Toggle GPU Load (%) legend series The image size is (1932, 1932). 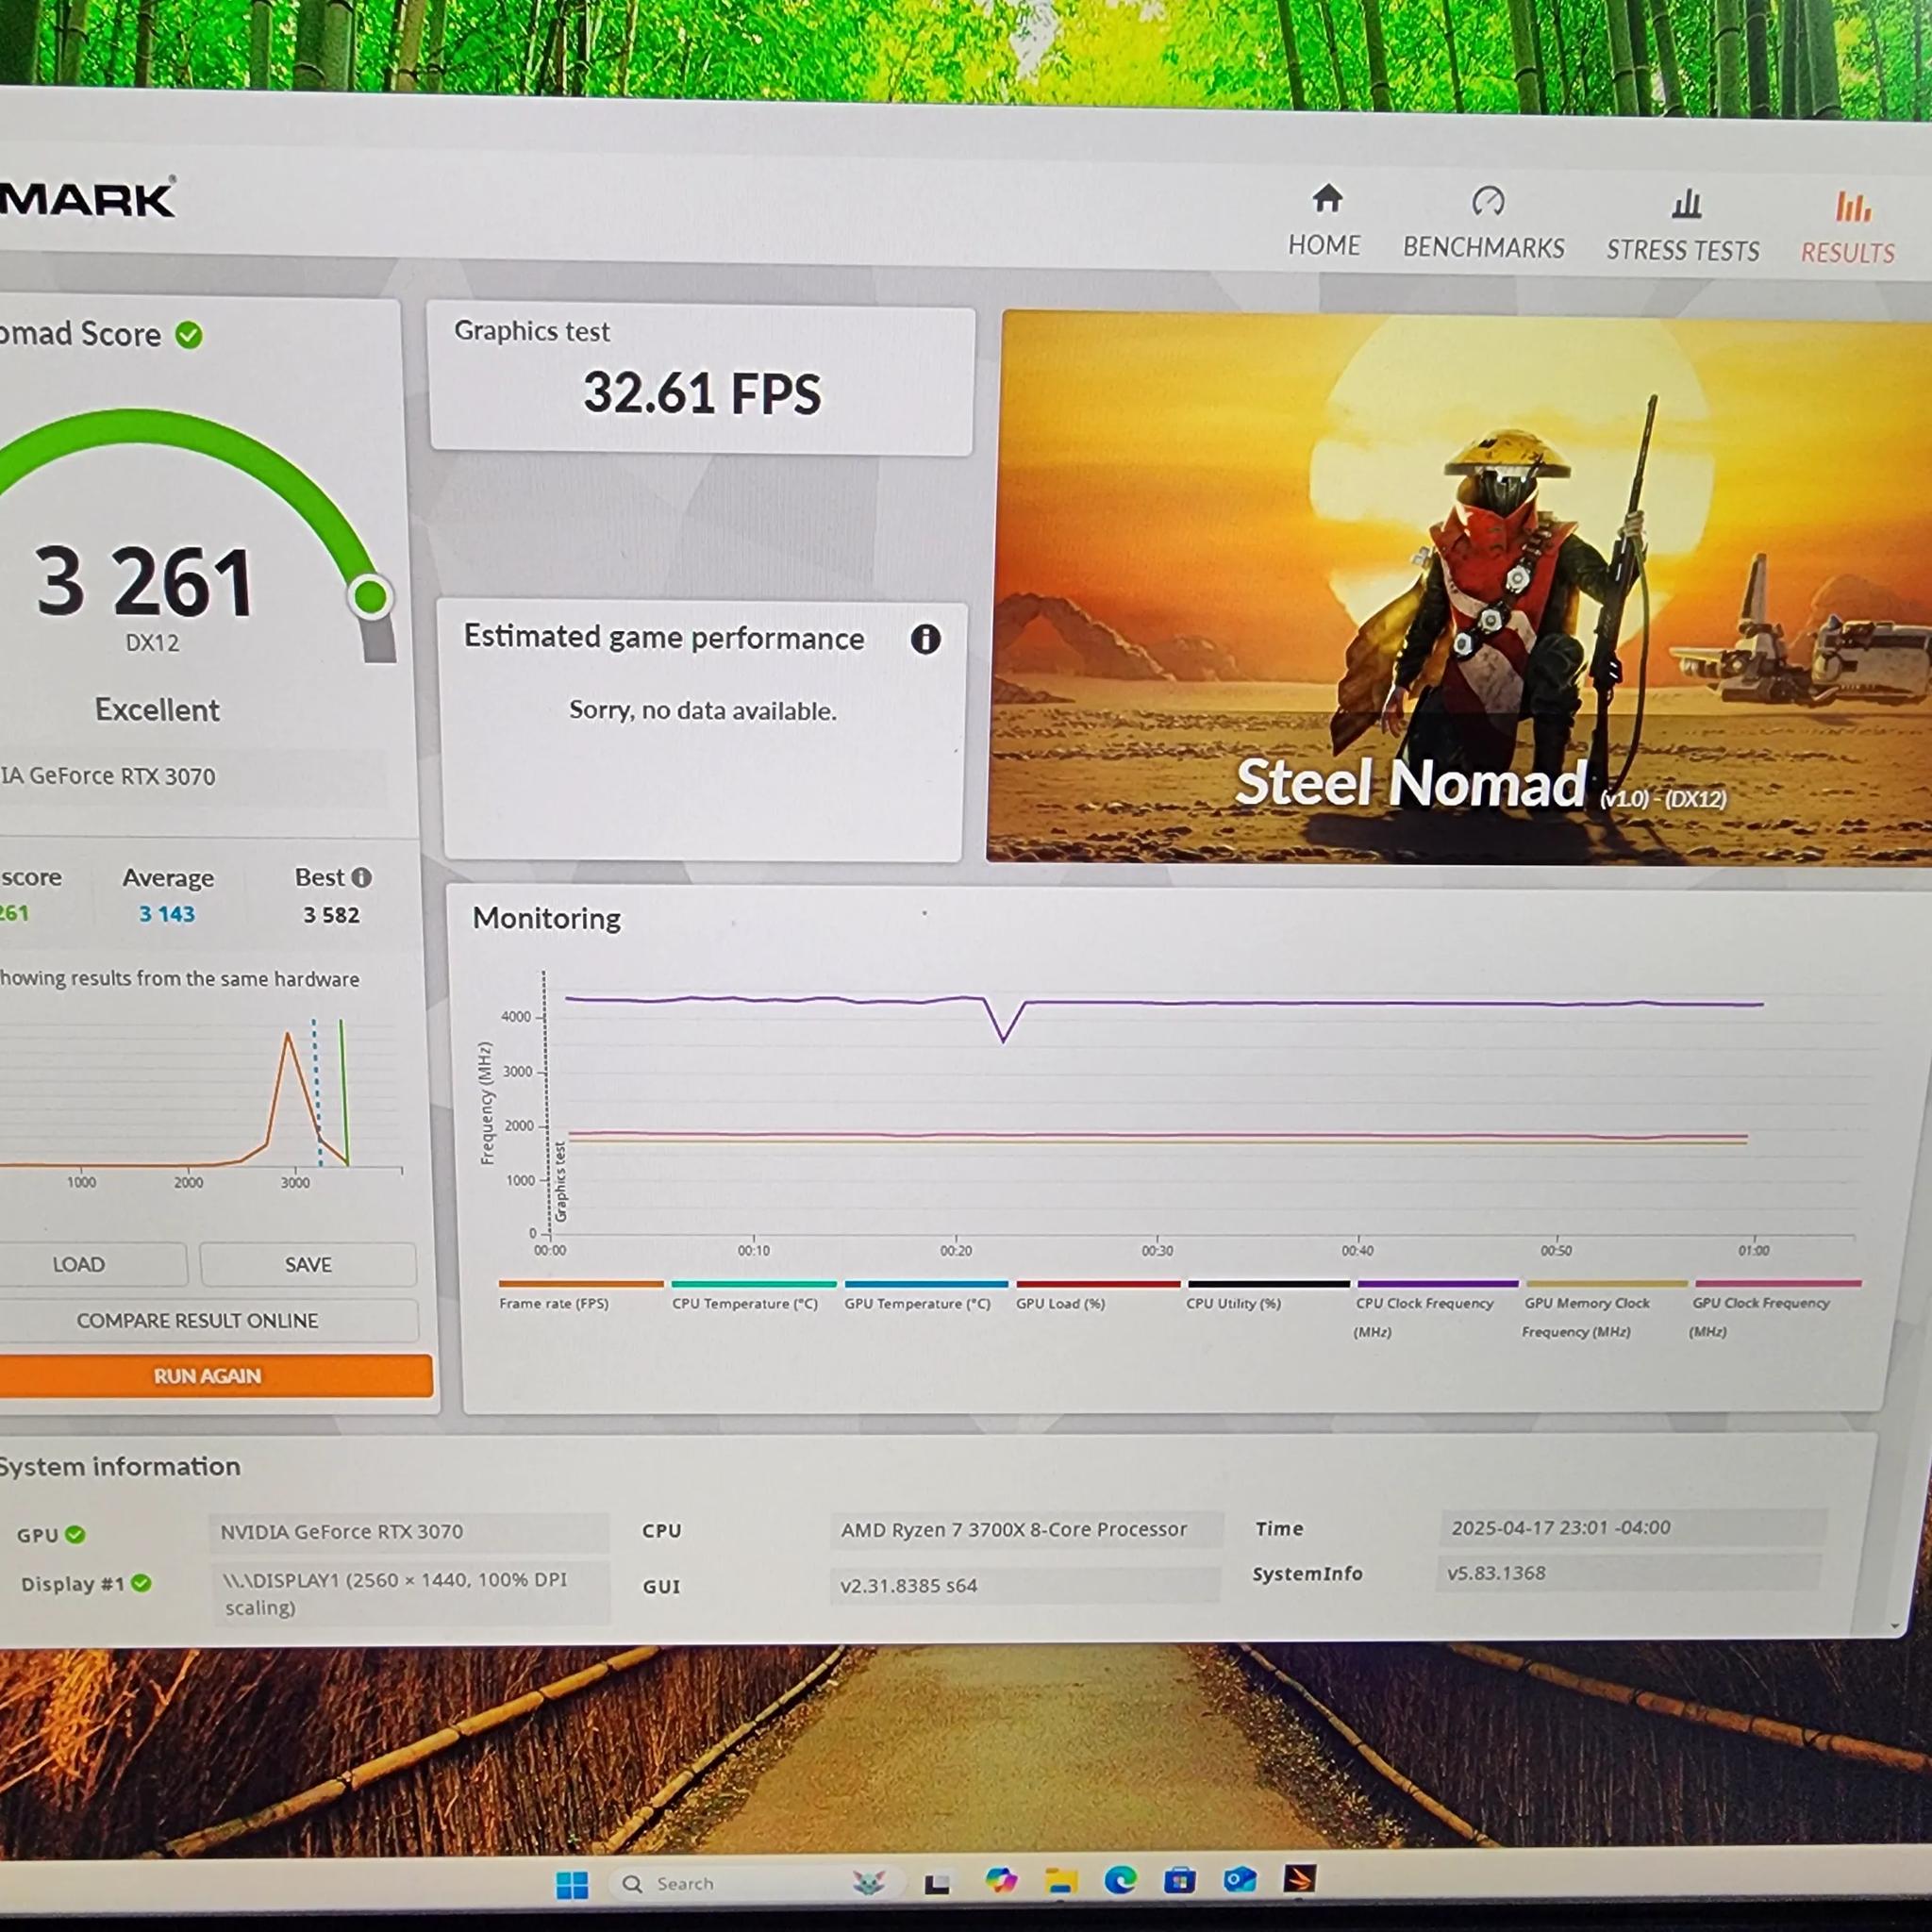point(1097,1294)
